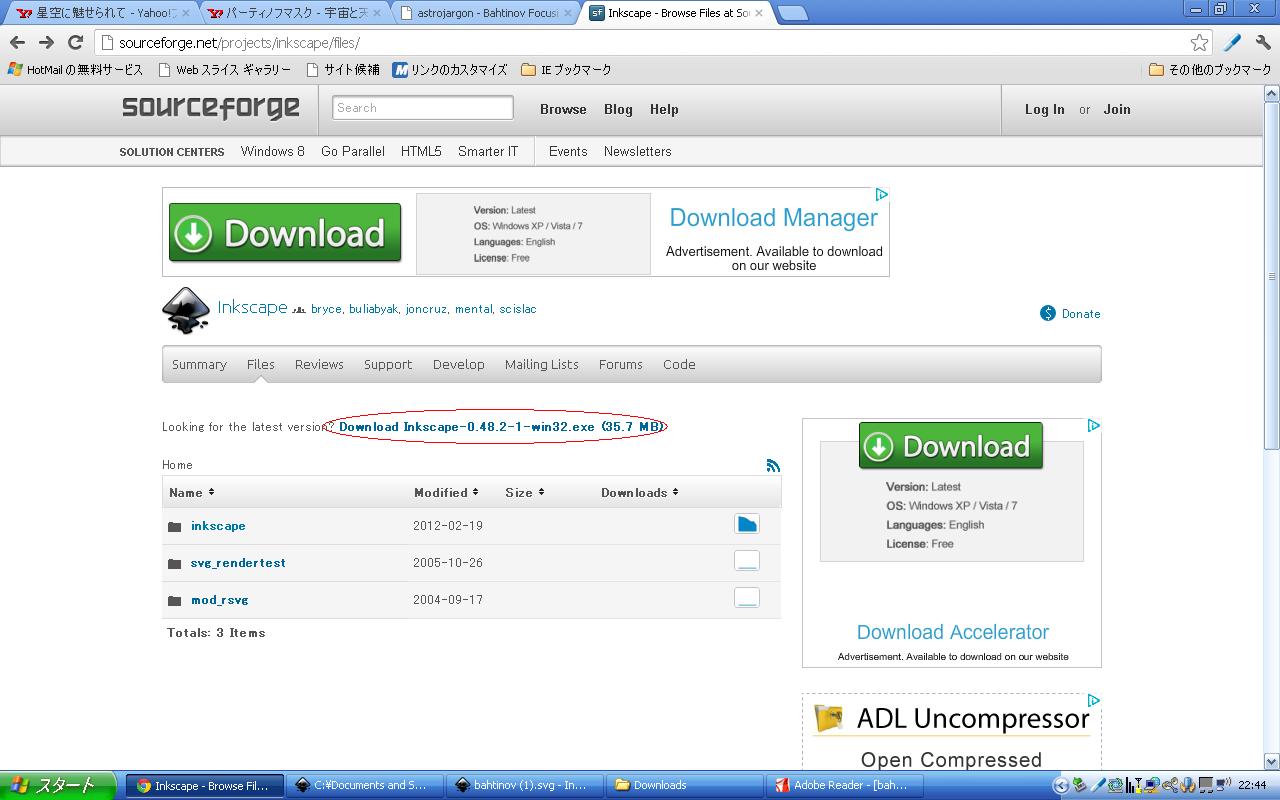Screen dimensions: 1280x800
Task: Open the Files project tab
Action: [x=261, y=364]
